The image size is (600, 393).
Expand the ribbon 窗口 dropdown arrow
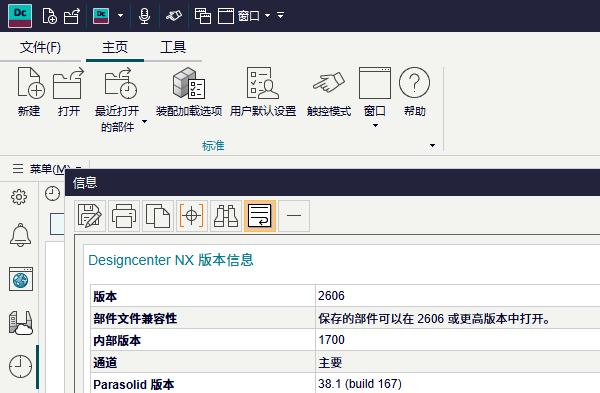[x=375, y=126]
